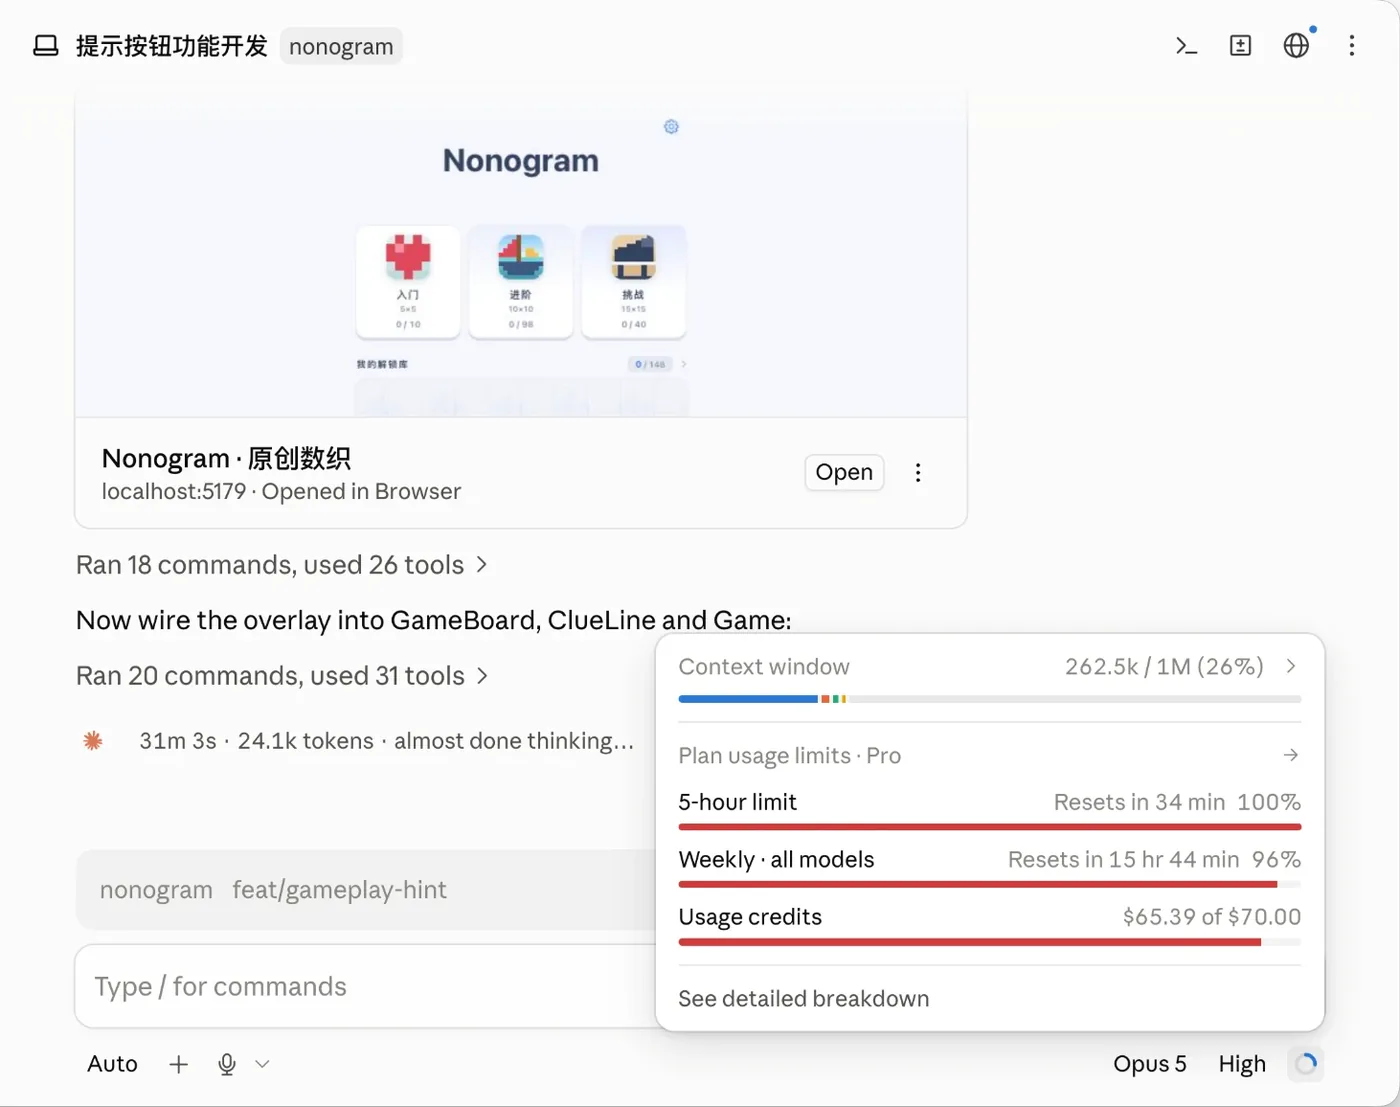Expand "Ran 20 commands, used 31 tools"

[x=282, y=676]
